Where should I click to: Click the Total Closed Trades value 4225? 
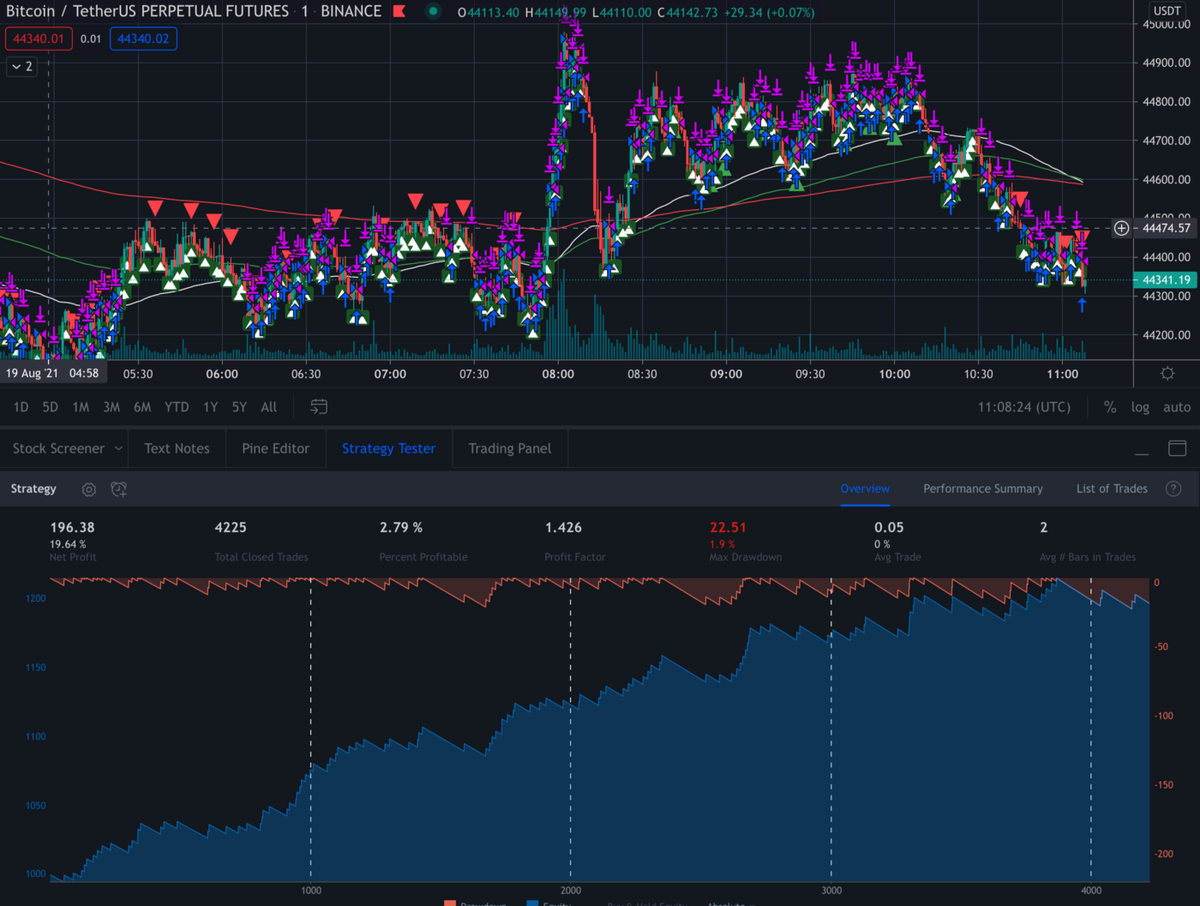tap(231, 527)
